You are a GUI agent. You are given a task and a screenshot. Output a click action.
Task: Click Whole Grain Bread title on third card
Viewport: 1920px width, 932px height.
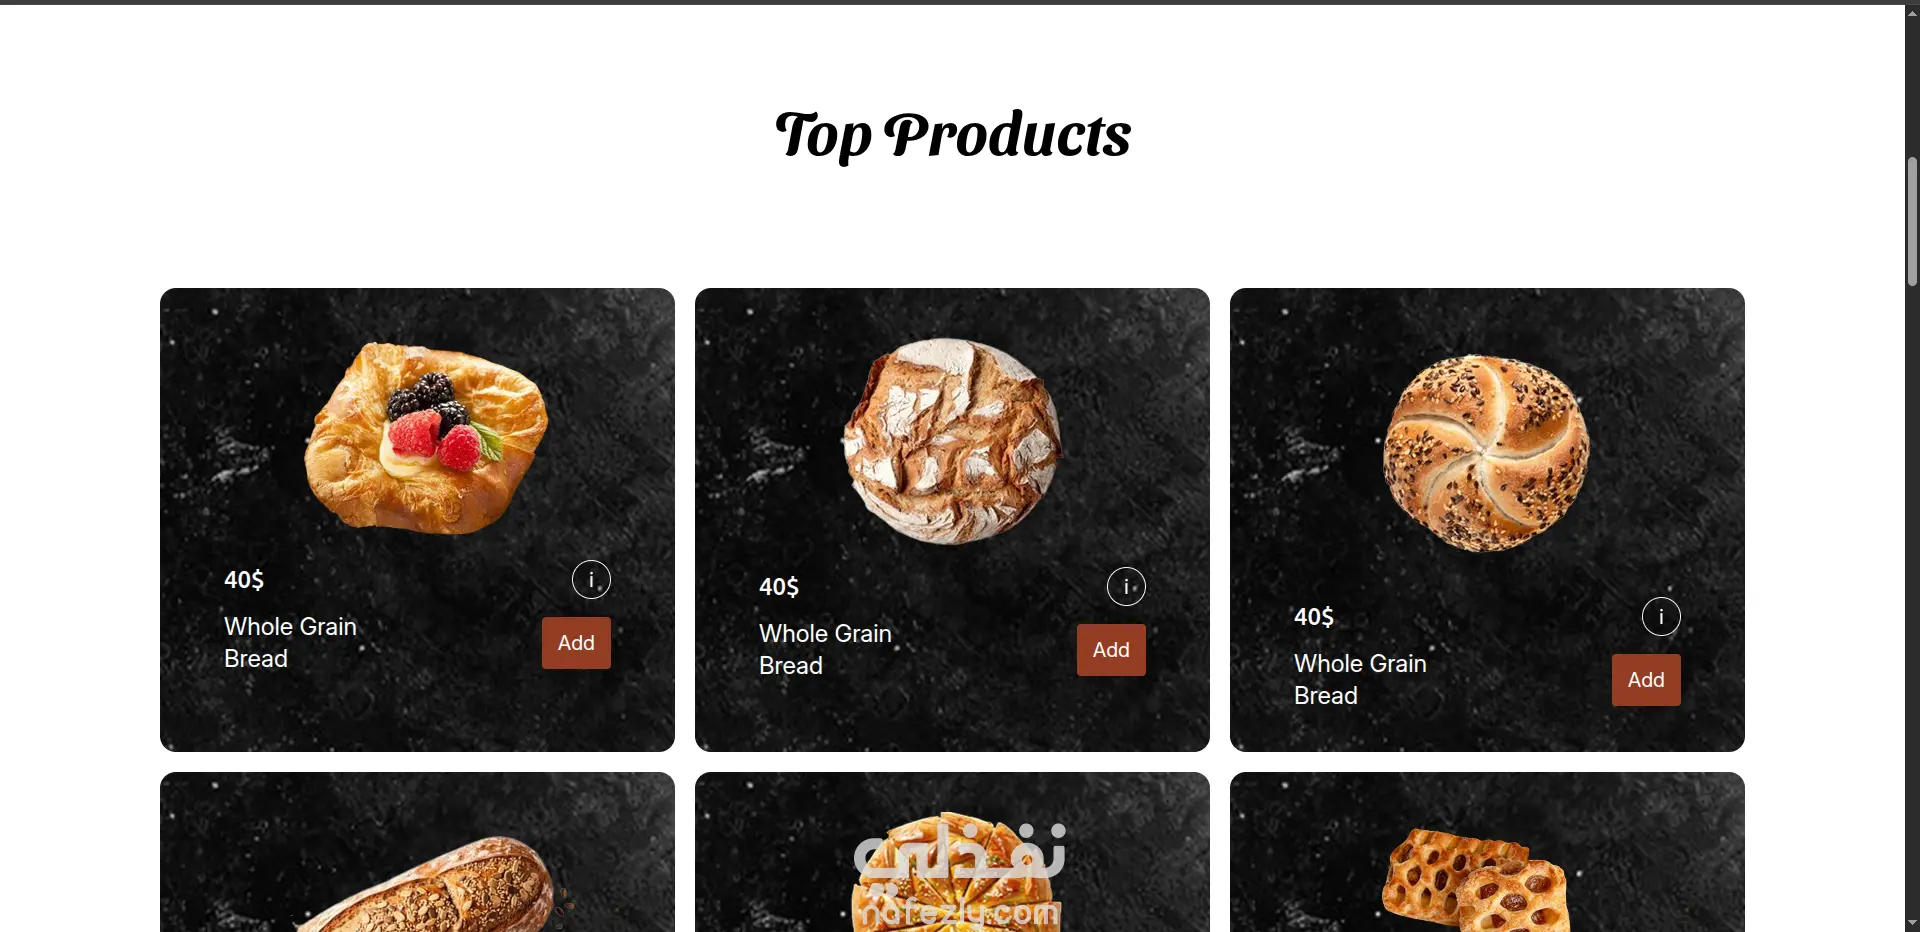tap(1360, 680)
